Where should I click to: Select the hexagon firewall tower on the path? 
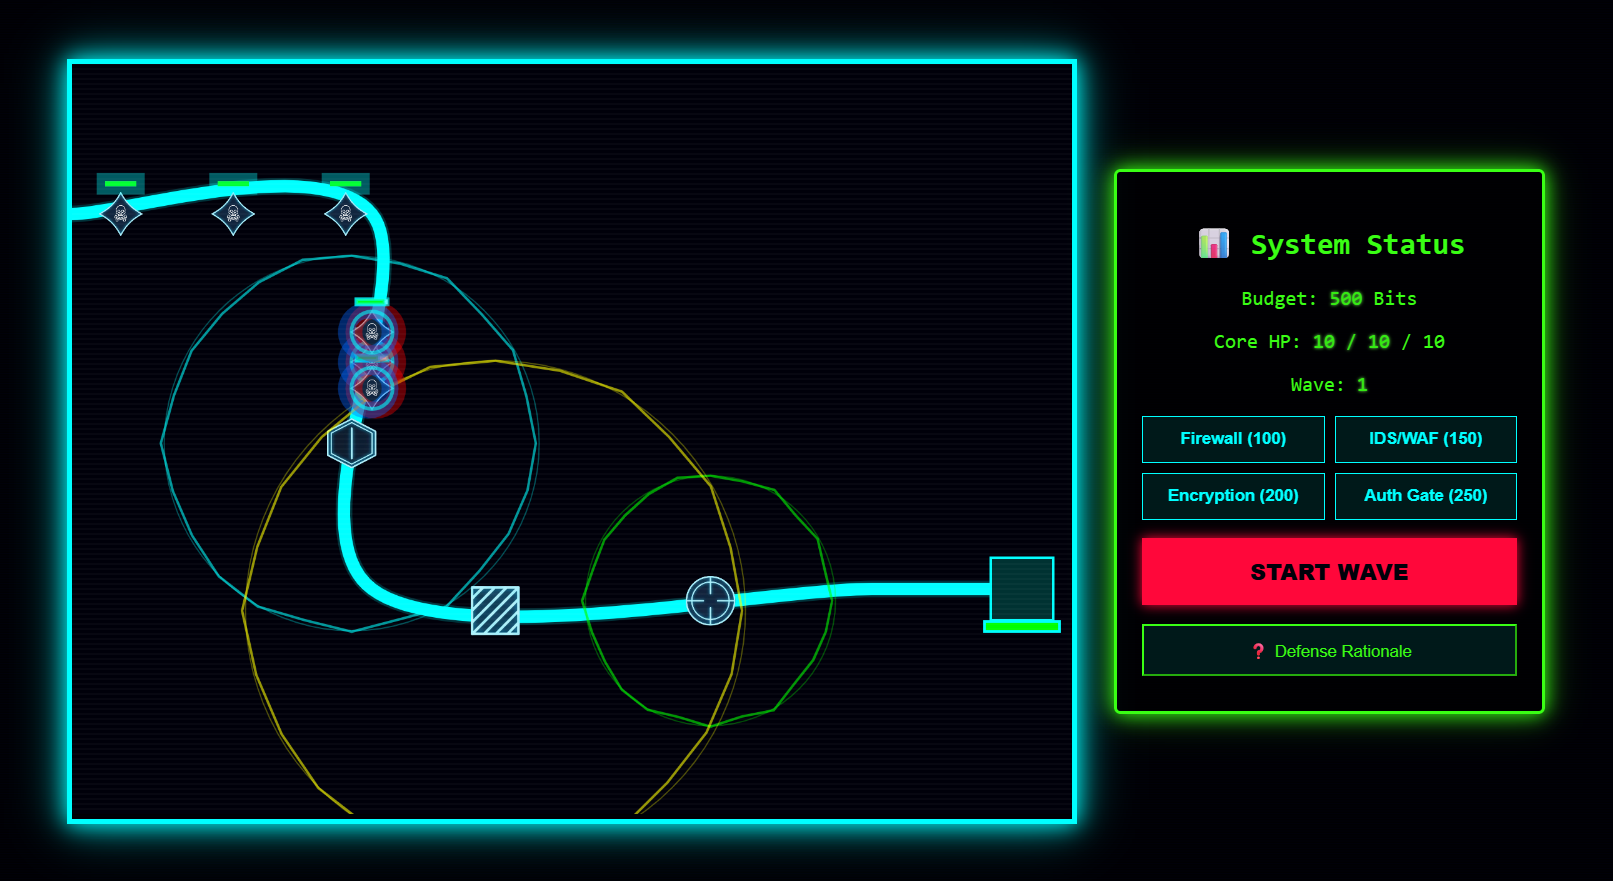click(352, 443)
